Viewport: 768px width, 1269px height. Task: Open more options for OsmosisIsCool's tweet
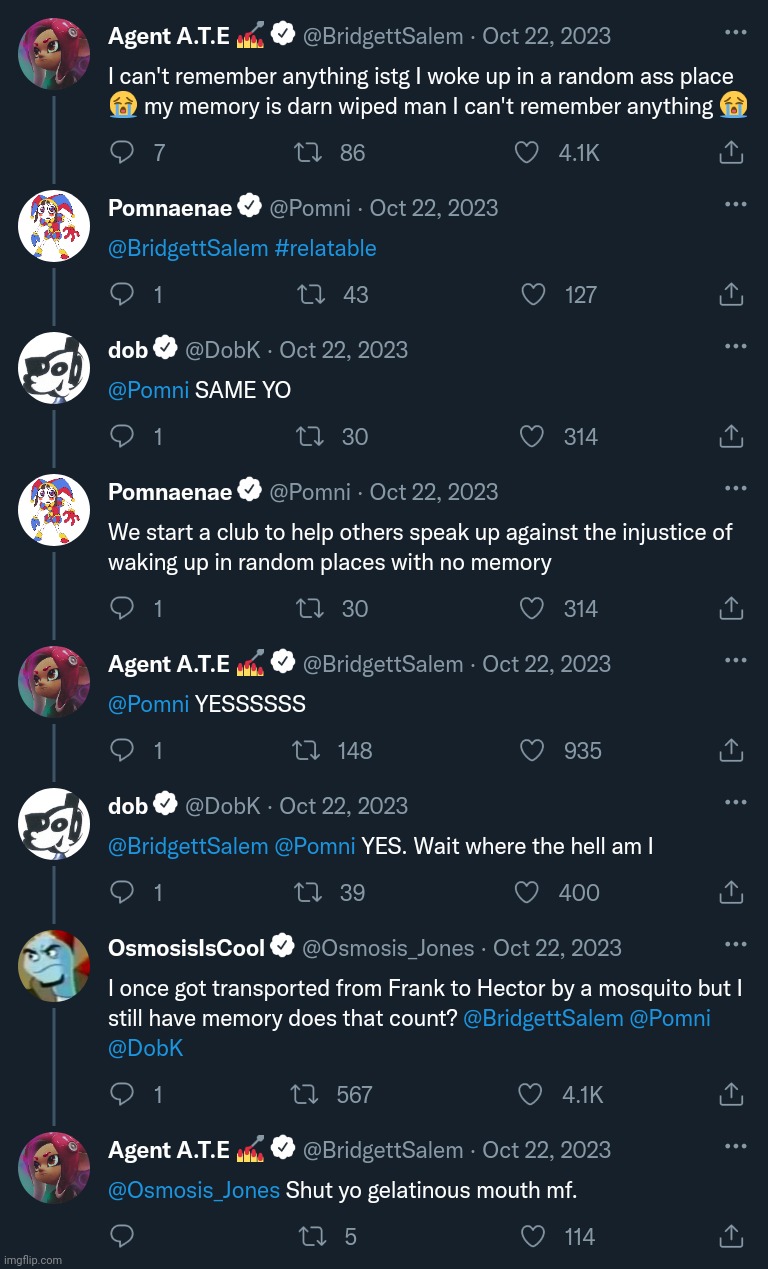(736, 943)
